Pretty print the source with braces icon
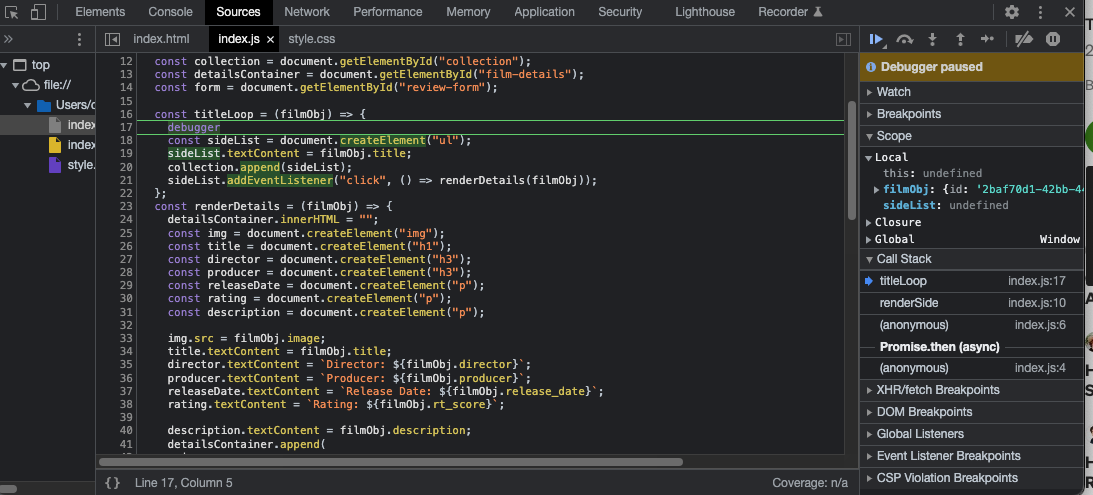 (112, 482)
